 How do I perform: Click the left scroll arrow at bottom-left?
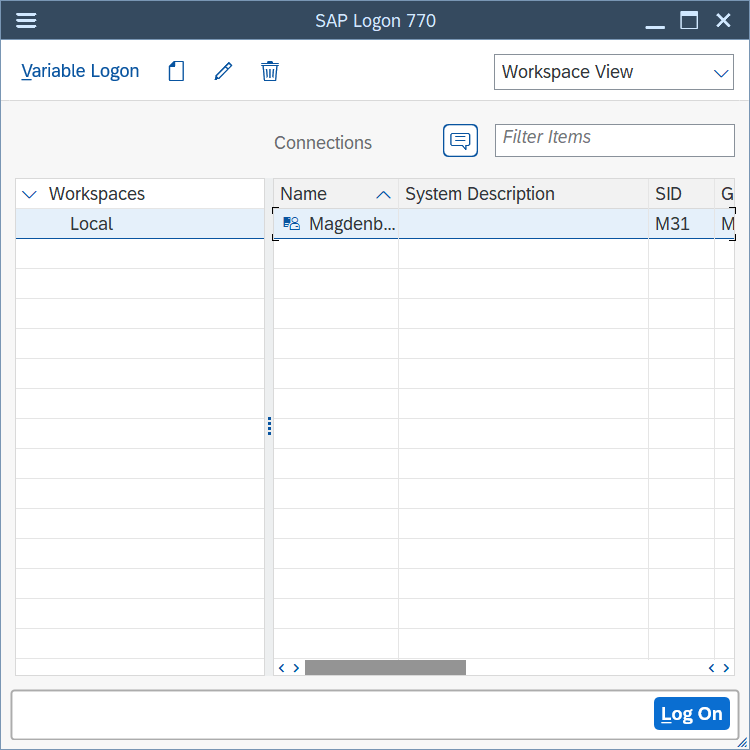coord(281,668)
